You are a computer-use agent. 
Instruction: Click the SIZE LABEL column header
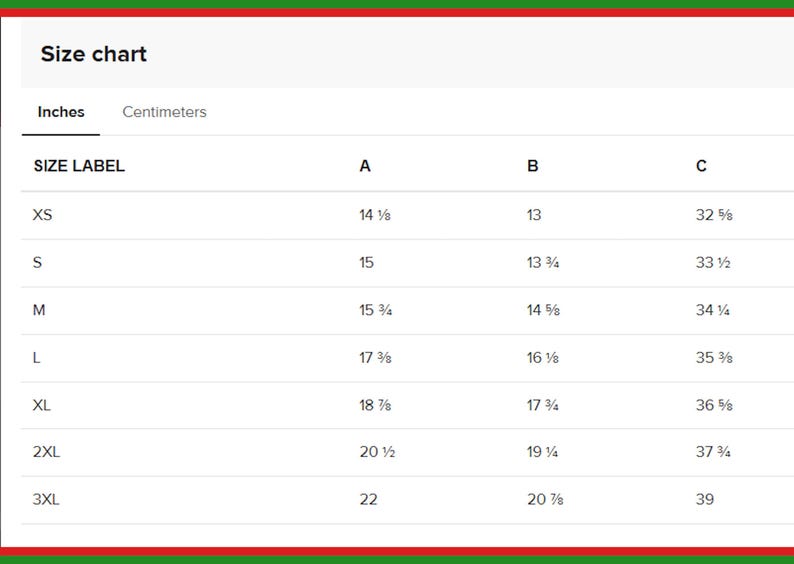(x=79, y=166)
